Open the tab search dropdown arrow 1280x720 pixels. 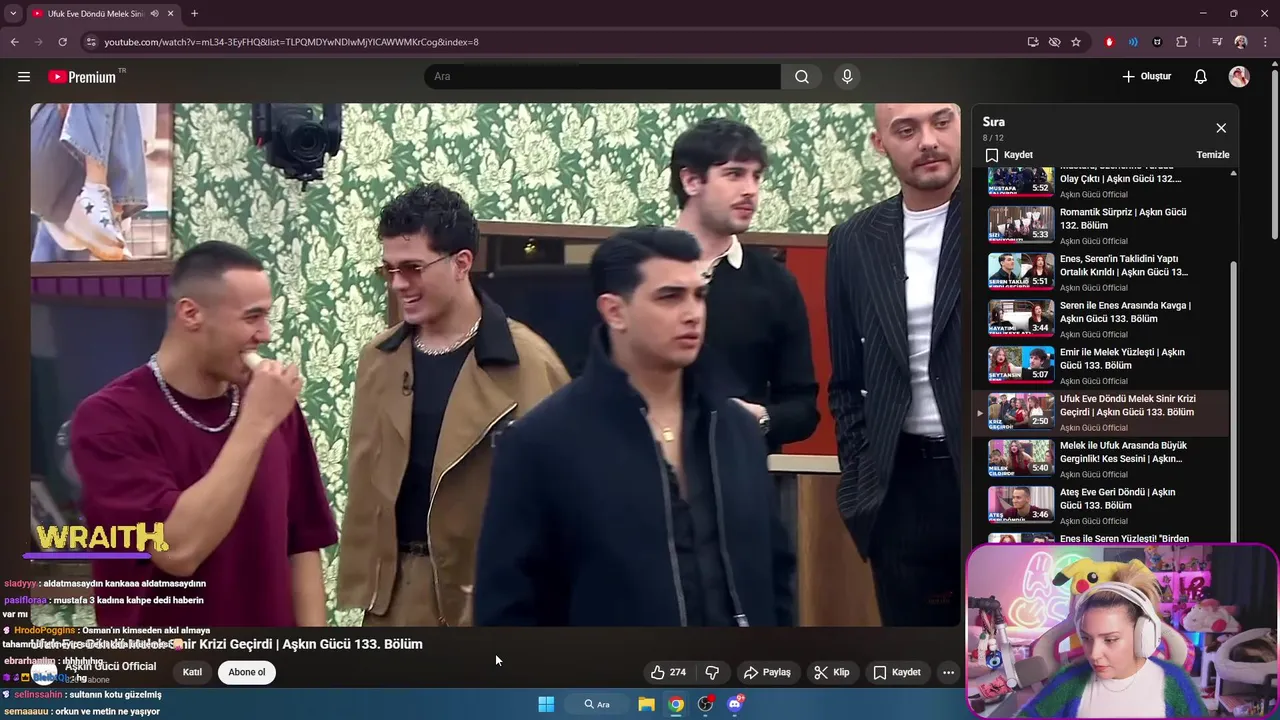[x=13, y=14]
